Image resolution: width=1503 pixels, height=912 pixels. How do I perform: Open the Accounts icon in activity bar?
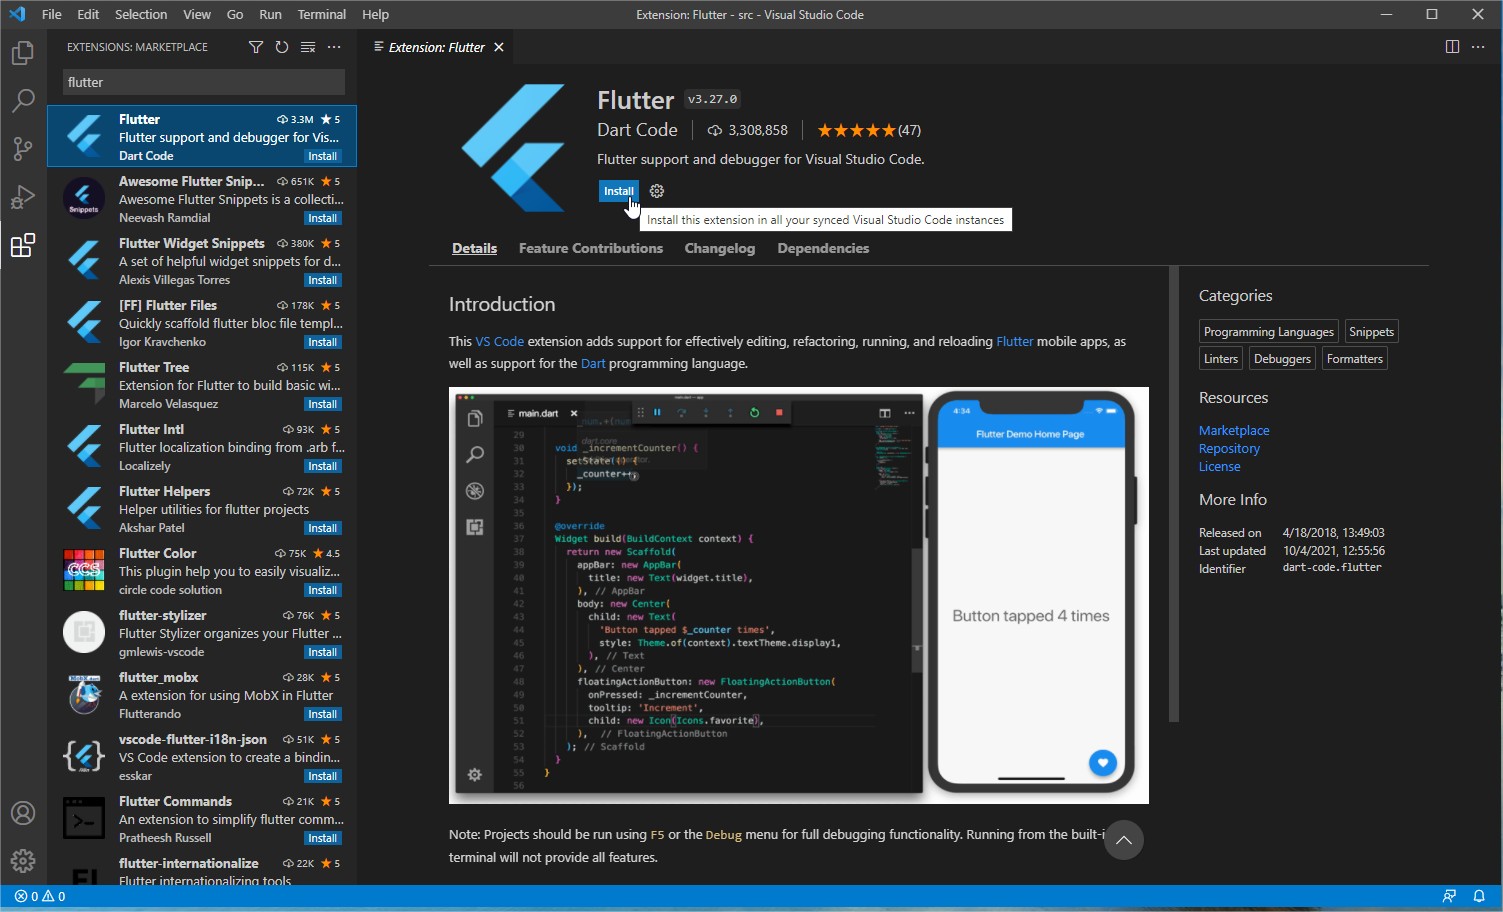(x=22, y=813)
